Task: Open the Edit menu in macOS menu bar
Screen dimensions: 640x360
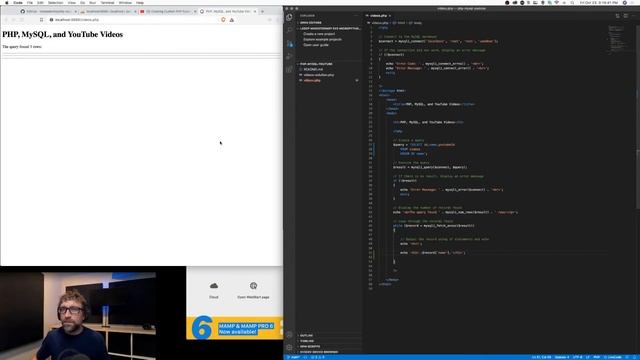Action: click(40, 2)
